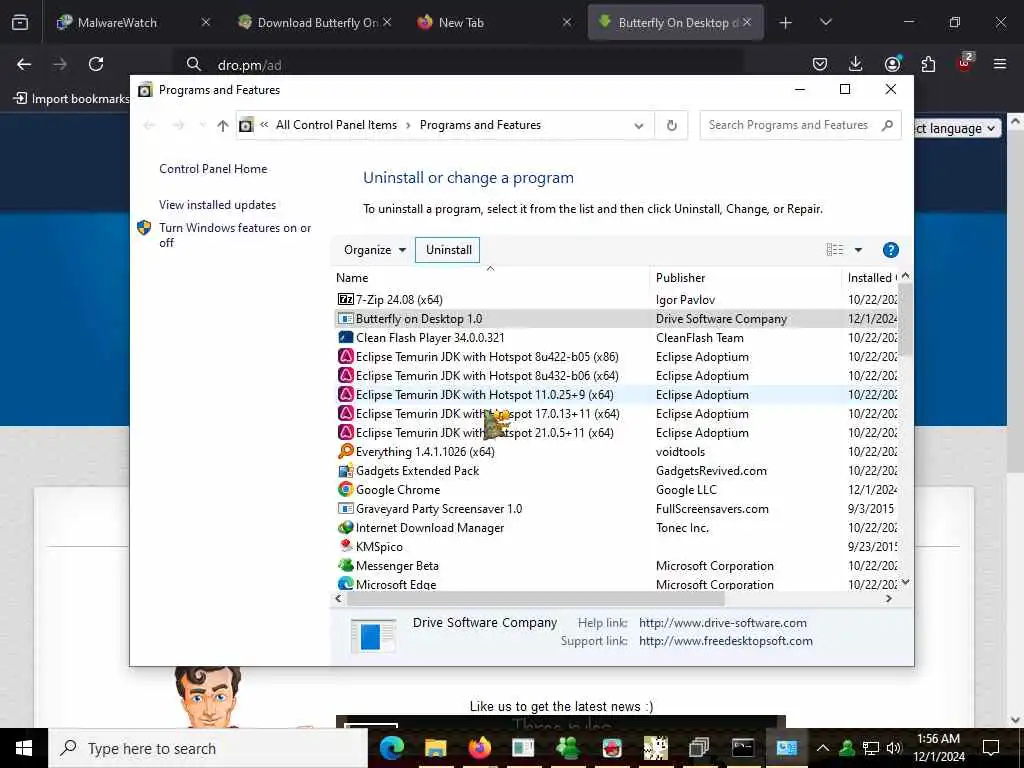Click the volume icon in system tray

tap(894, 748)
